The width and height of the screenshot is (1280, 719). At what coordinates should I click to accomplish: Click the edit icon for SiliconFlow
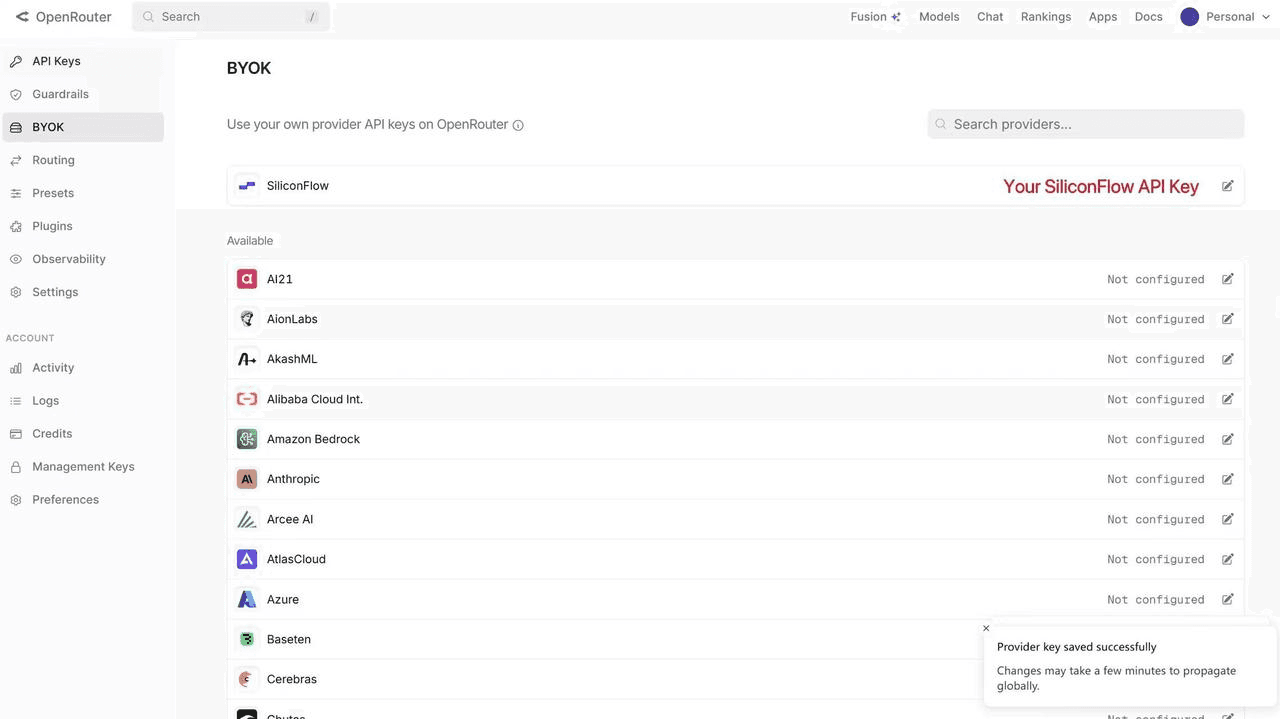[1228, 186]
